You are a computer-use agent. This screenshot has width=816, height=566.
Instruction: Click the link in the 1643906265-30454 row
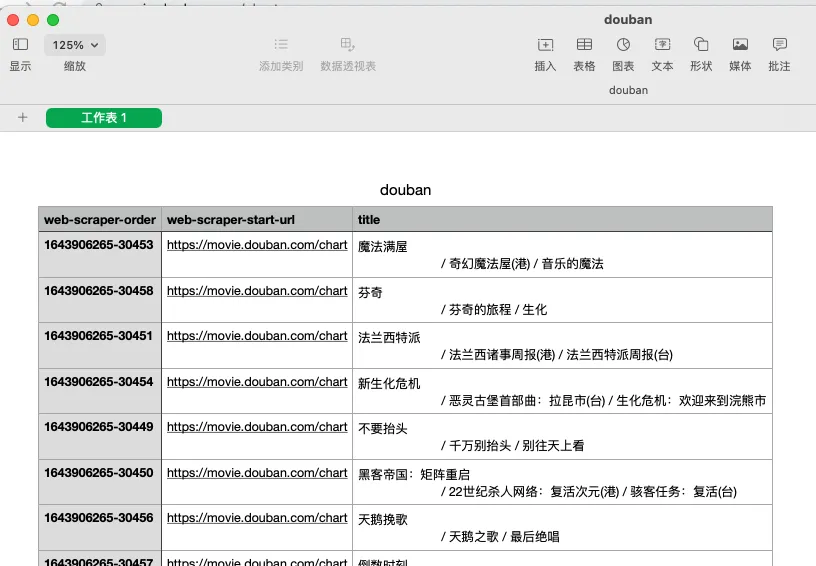tap(257, 382)
